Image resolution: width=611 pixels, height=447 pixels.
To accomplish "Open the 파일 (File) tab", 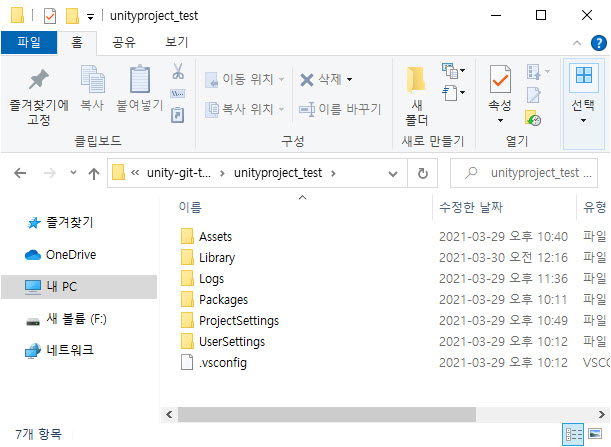I will (29, 42).
